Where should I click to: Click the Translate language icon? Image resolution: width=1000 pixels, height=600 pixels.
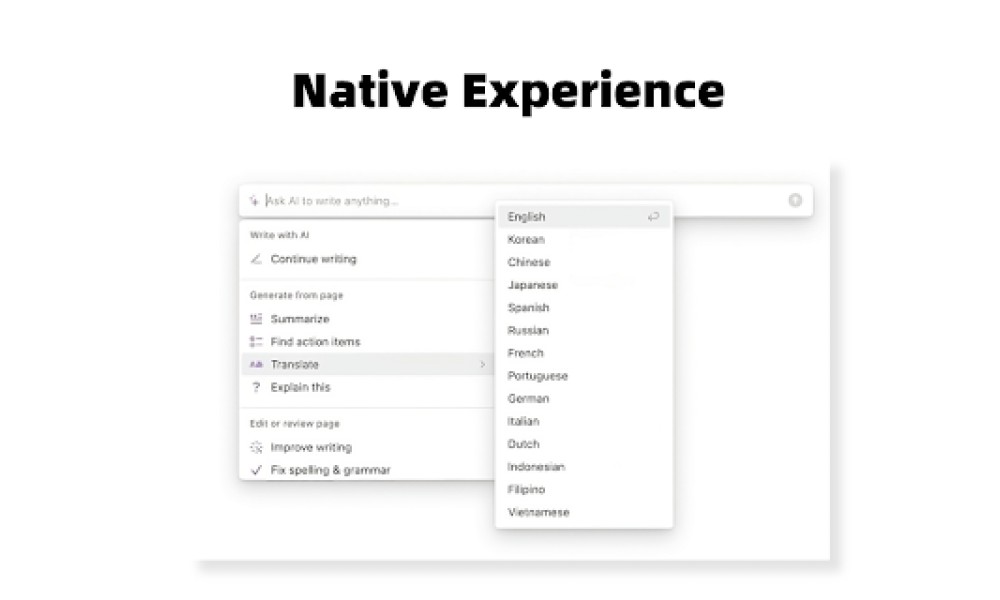pos(256,365)
